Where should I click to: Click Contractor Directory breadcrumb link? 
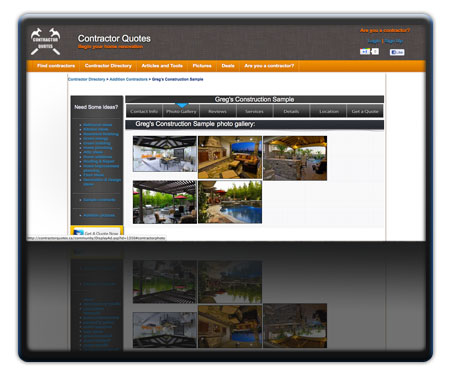coord(86,79)
